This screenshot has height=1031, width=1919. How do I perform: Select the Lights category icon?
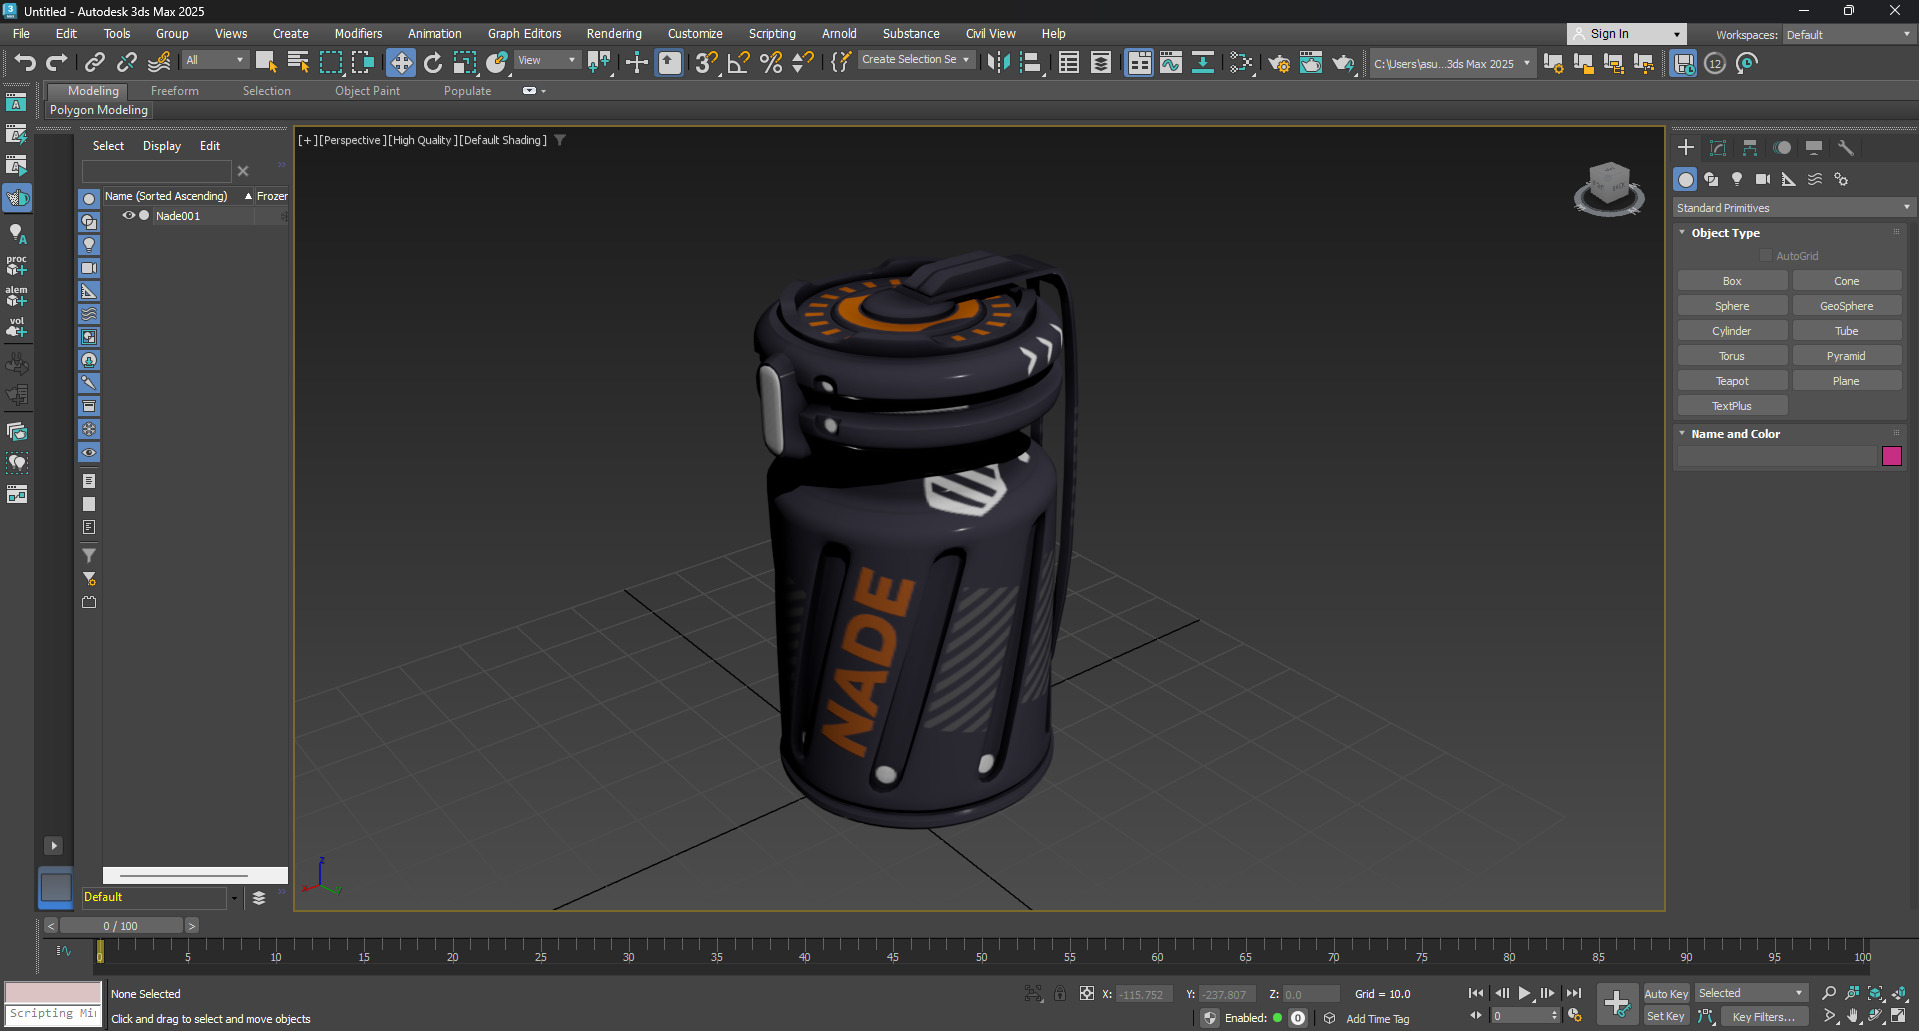click(1737, 179)
